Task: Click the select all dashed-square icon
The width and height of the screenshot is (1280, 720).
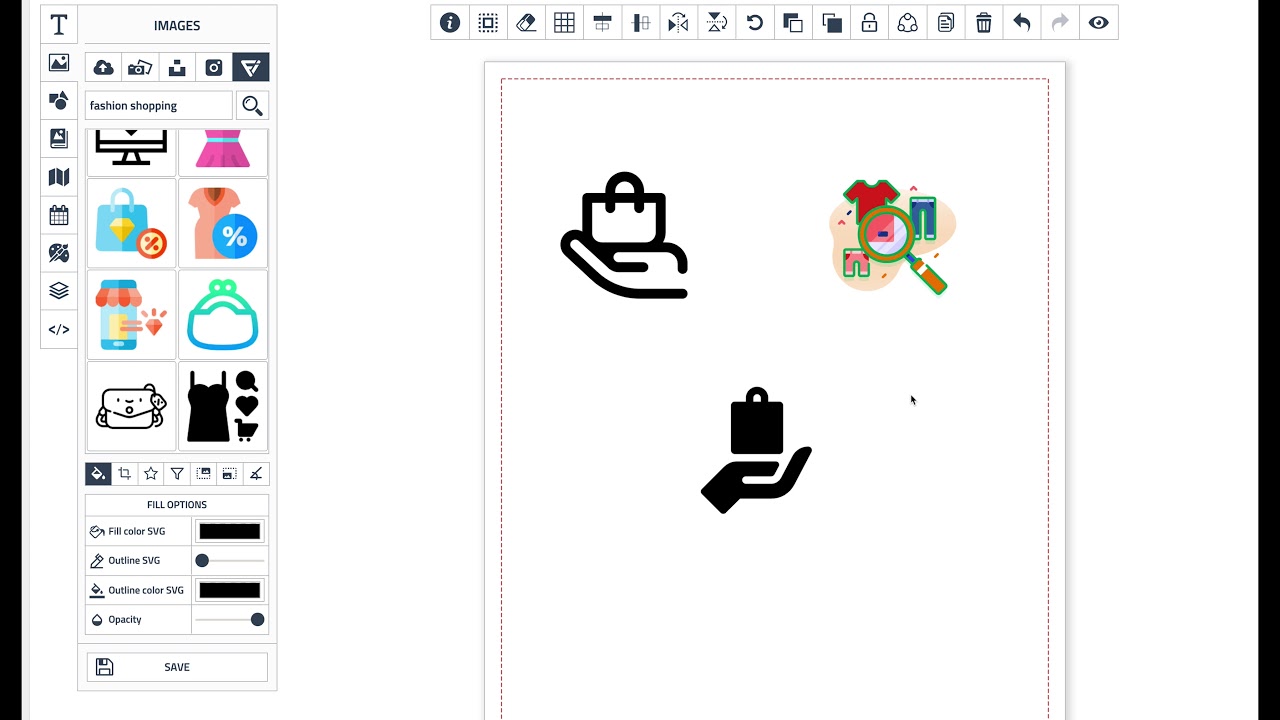Action: 488,22
